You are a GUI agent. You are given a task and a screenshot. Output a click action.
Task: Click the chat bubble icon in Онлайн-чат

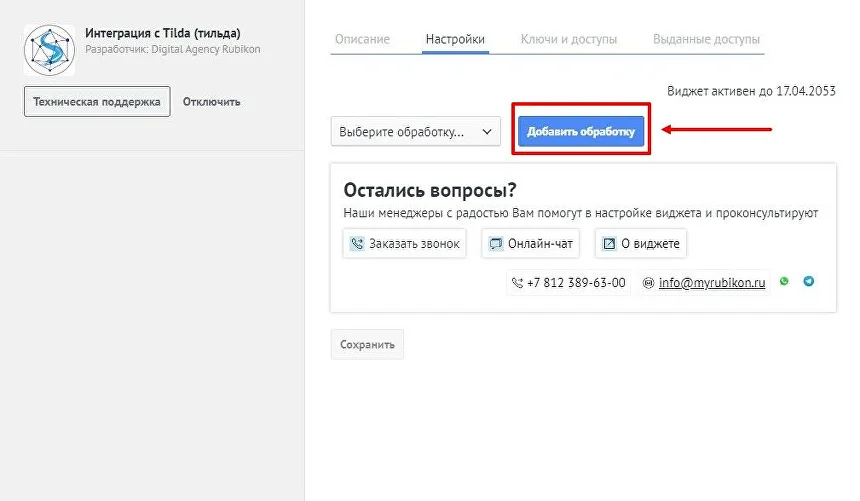point(496,244)
